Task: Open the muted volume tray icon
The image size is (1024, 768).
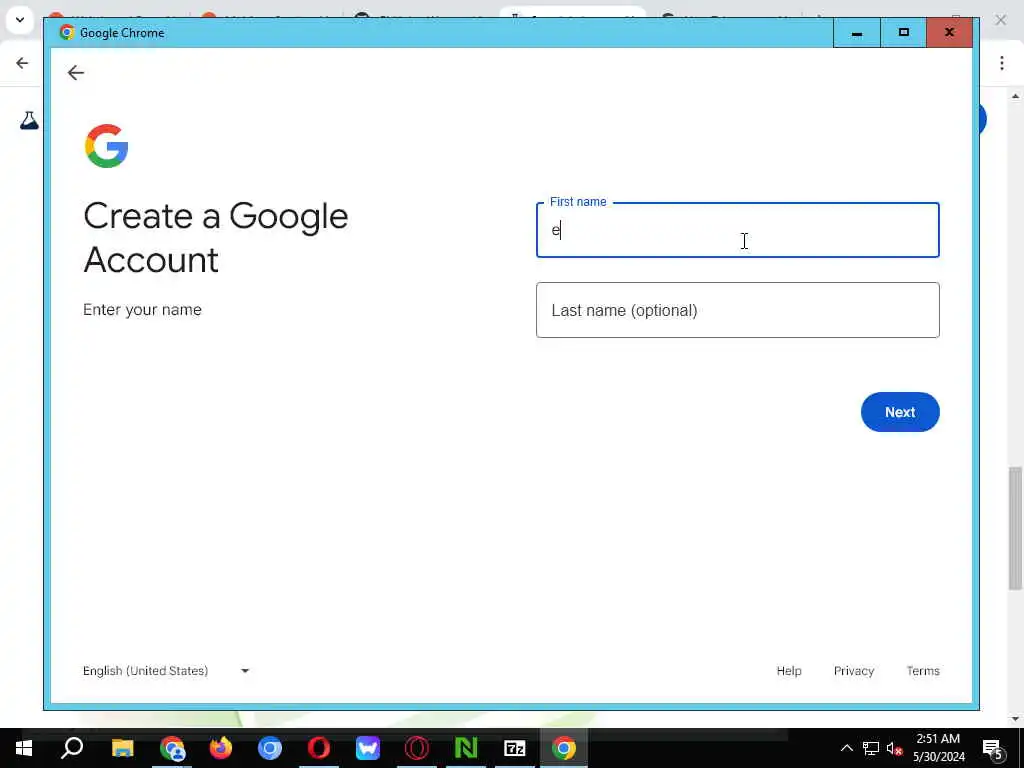Action: point(895,748)
